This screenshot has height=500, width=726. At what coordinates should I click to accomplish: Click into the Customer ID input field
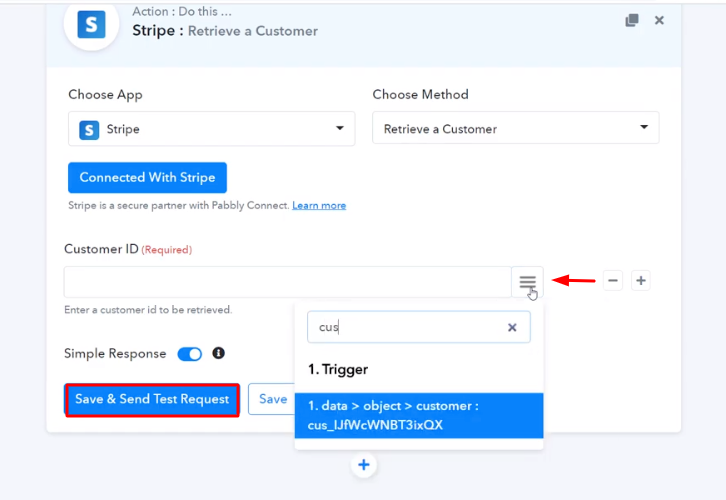pyautogui.click(x=288, y=281)
